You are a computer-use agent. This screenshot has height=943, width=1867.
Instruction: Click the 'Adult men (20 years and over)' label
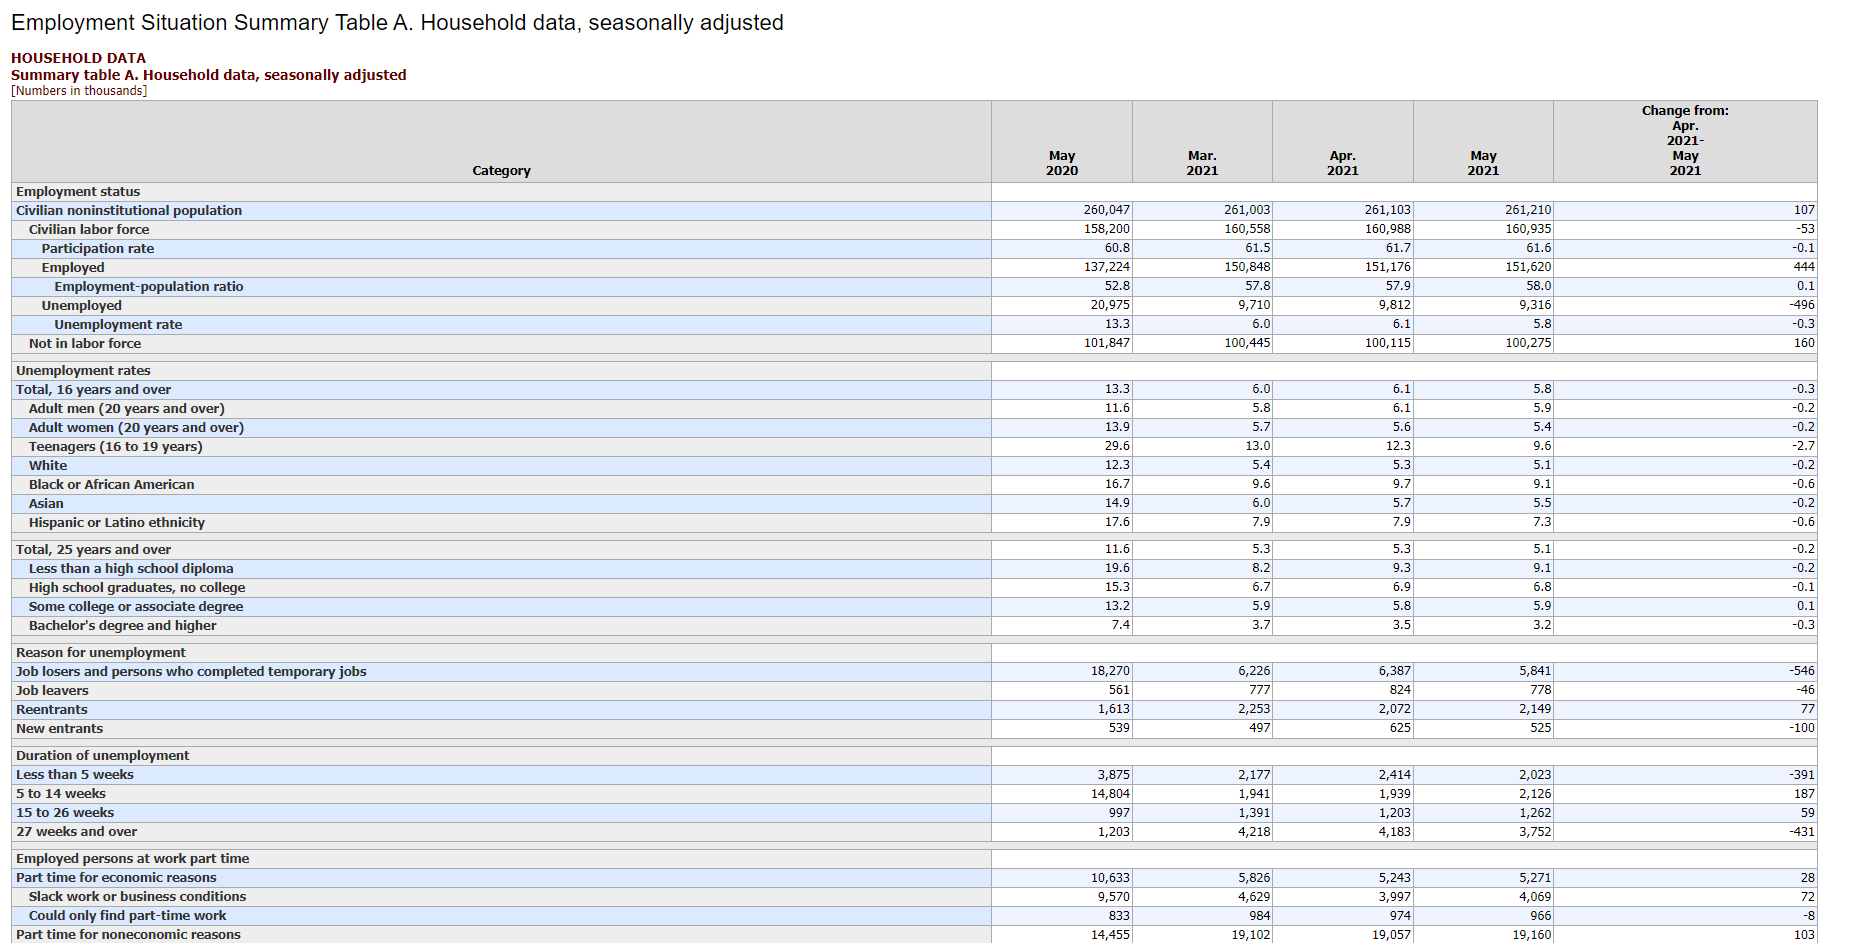point(127,409)
